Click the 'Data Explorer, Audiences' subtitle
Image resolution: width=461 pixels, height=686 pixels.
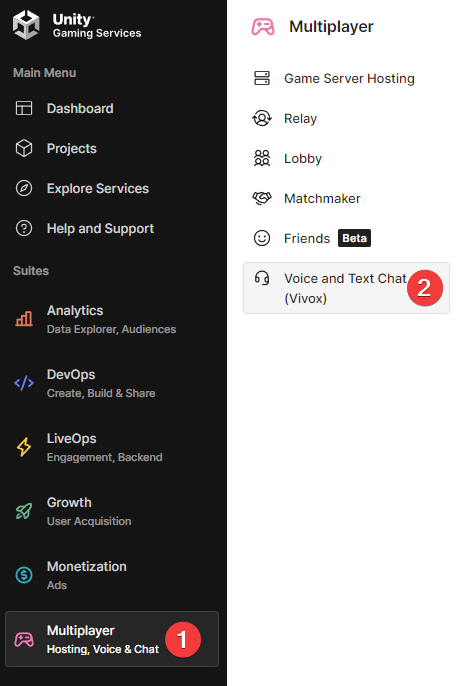tap(112, 329)
